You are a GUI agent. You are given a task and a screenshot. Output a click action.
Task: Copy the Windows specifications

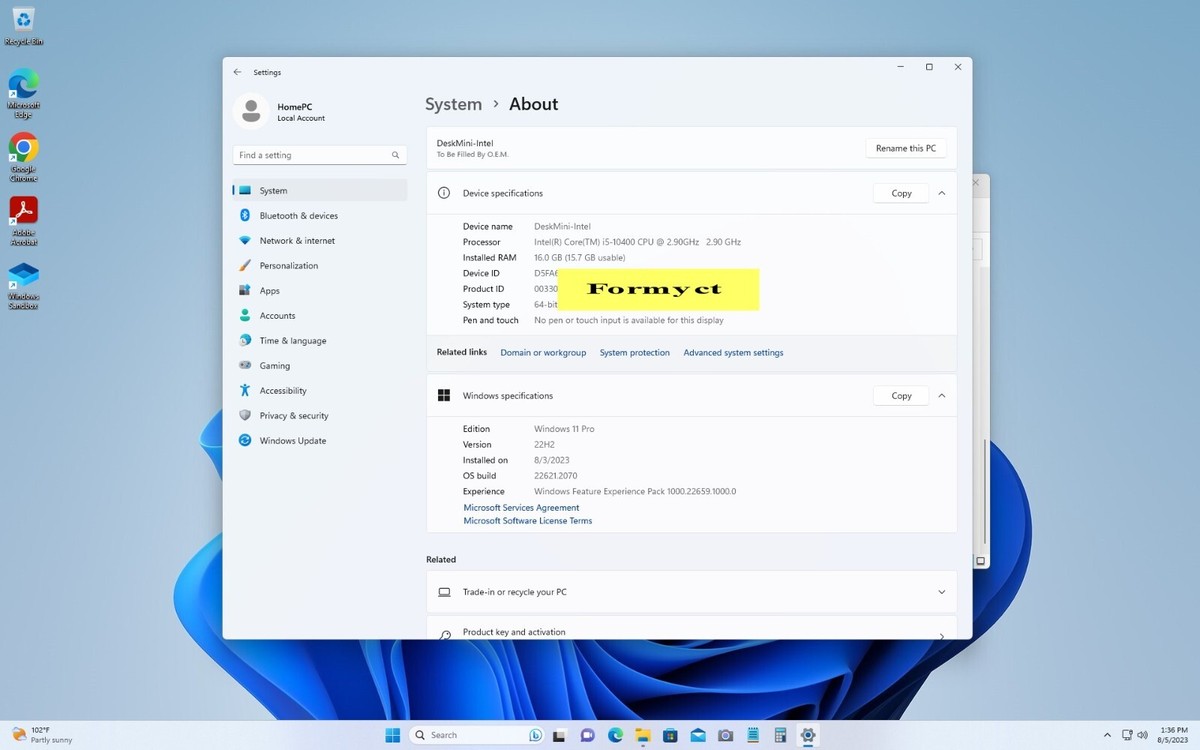(x=901, y=396)
